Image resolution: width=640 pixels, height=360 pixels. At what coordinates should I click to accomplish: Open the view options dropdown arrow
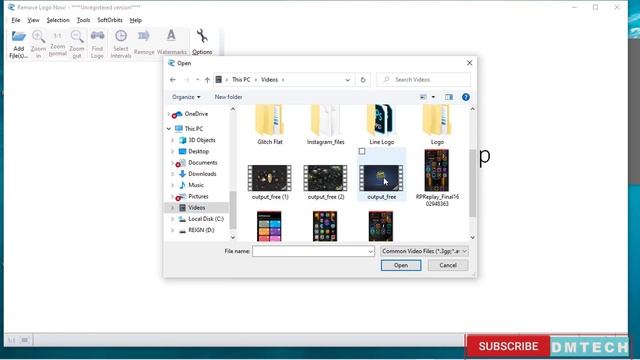[433, 97]
